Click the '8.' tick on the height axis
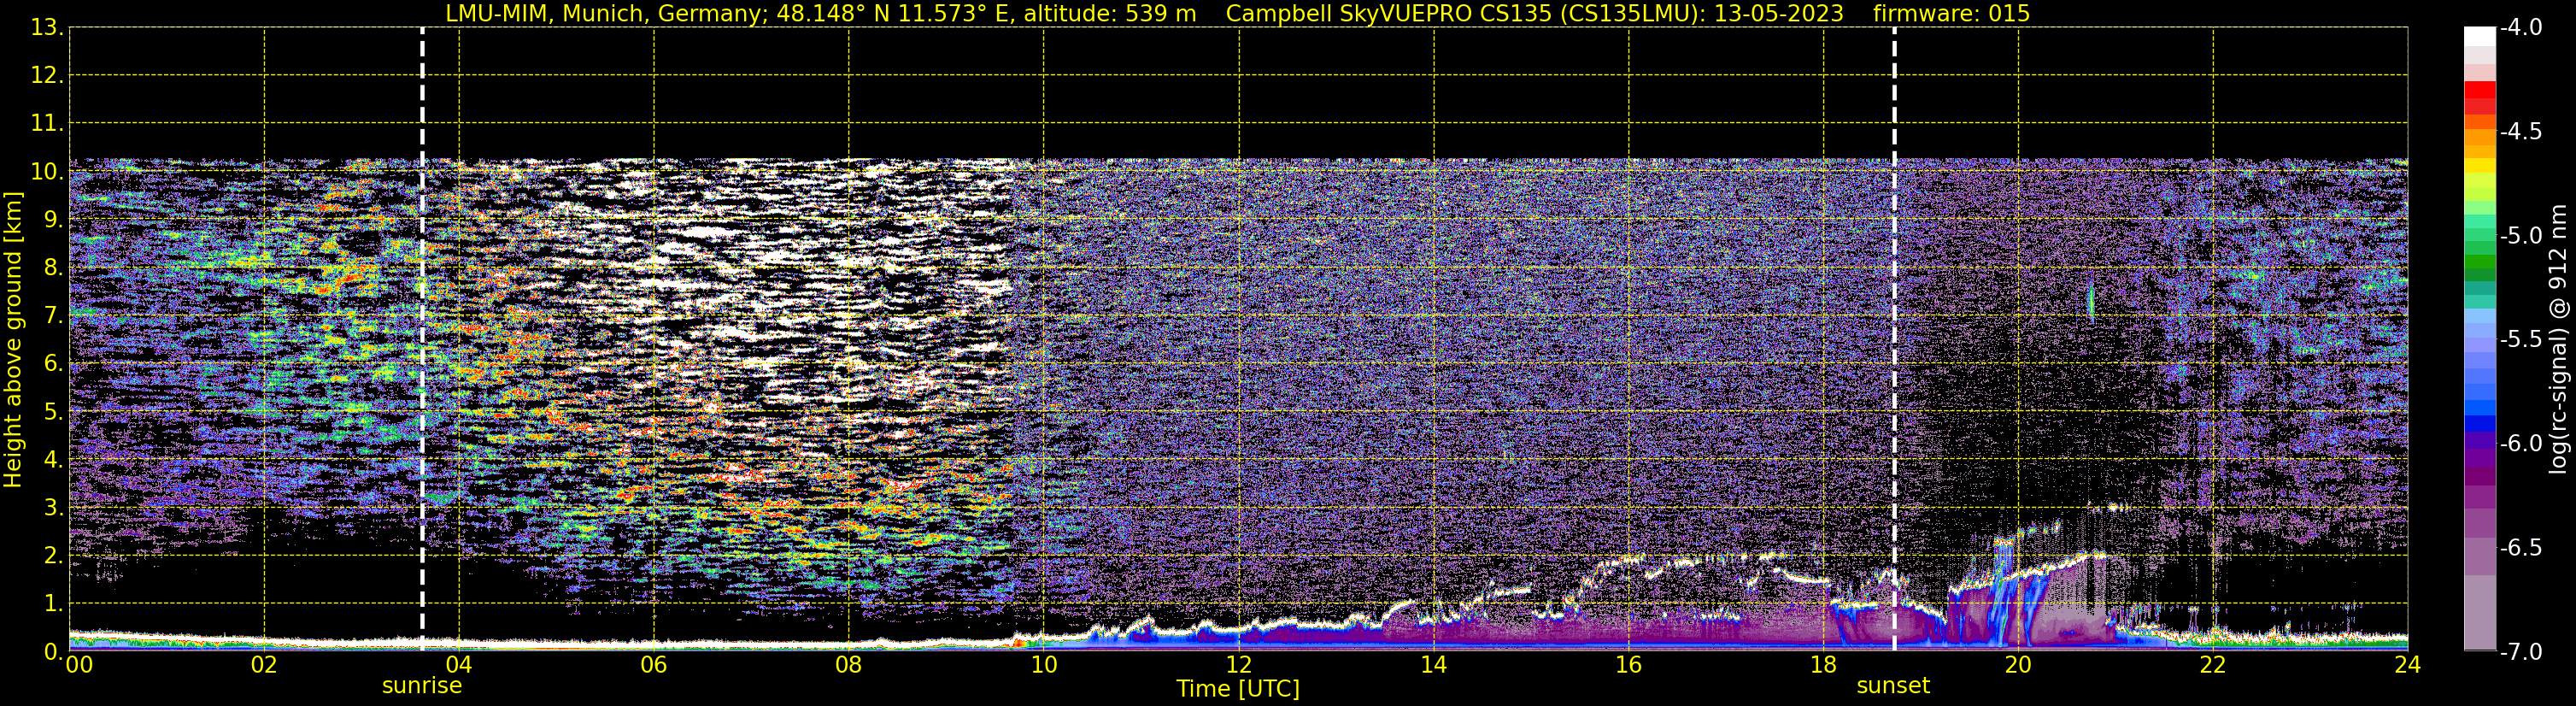The height and width of the screenshot is (706, 2576). click(53, 268)
